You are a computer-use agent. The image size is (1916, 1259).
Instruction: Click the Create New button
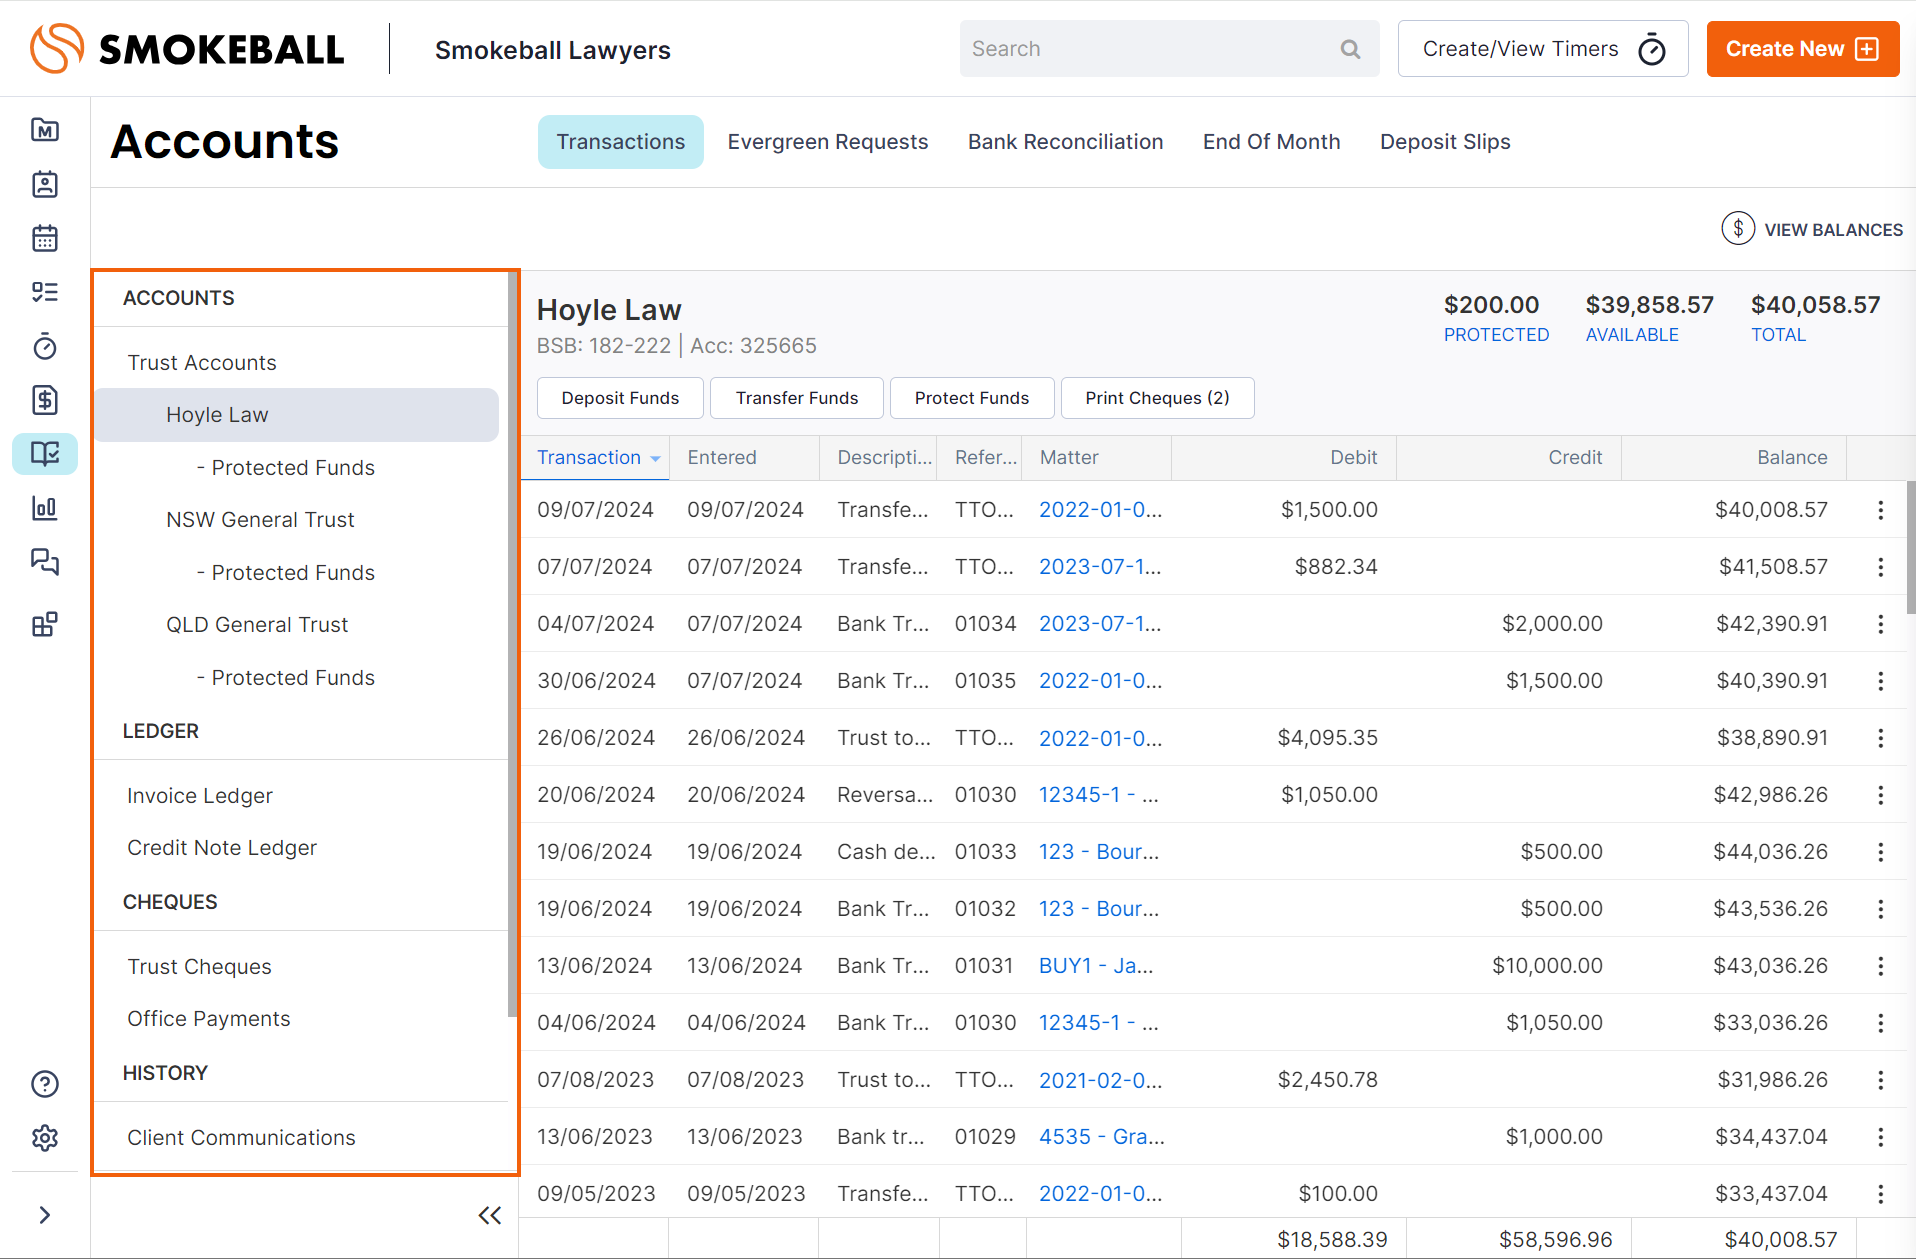(1802, 49)
